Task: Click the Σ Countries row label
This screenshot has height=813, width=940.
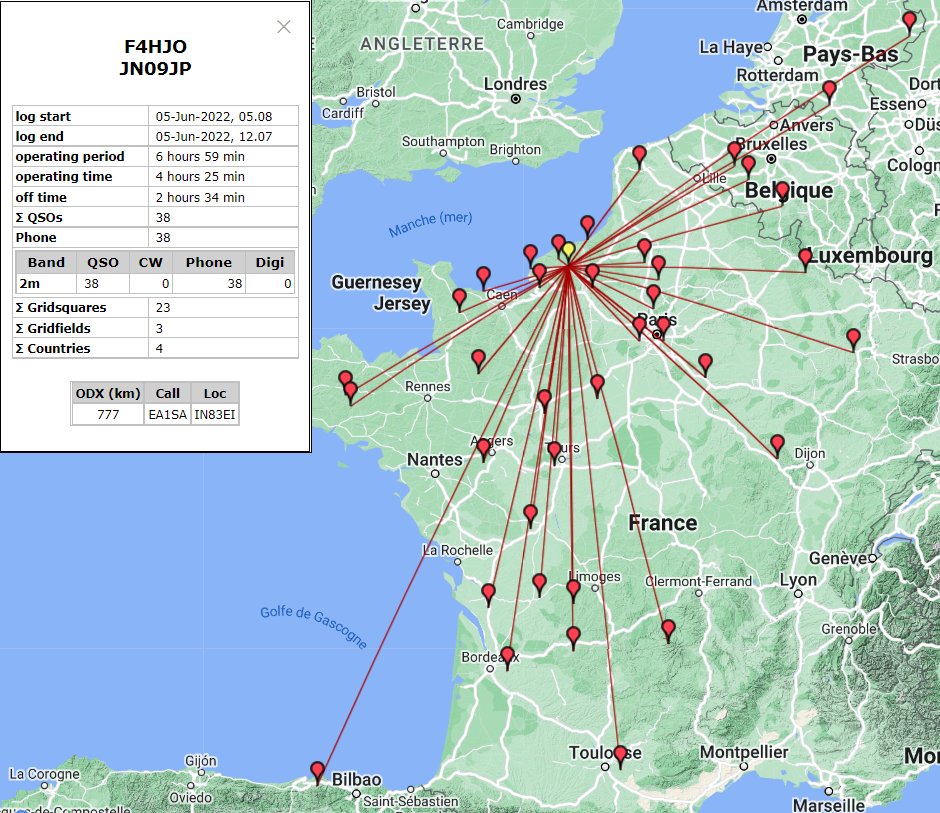Action: point(53,348)
